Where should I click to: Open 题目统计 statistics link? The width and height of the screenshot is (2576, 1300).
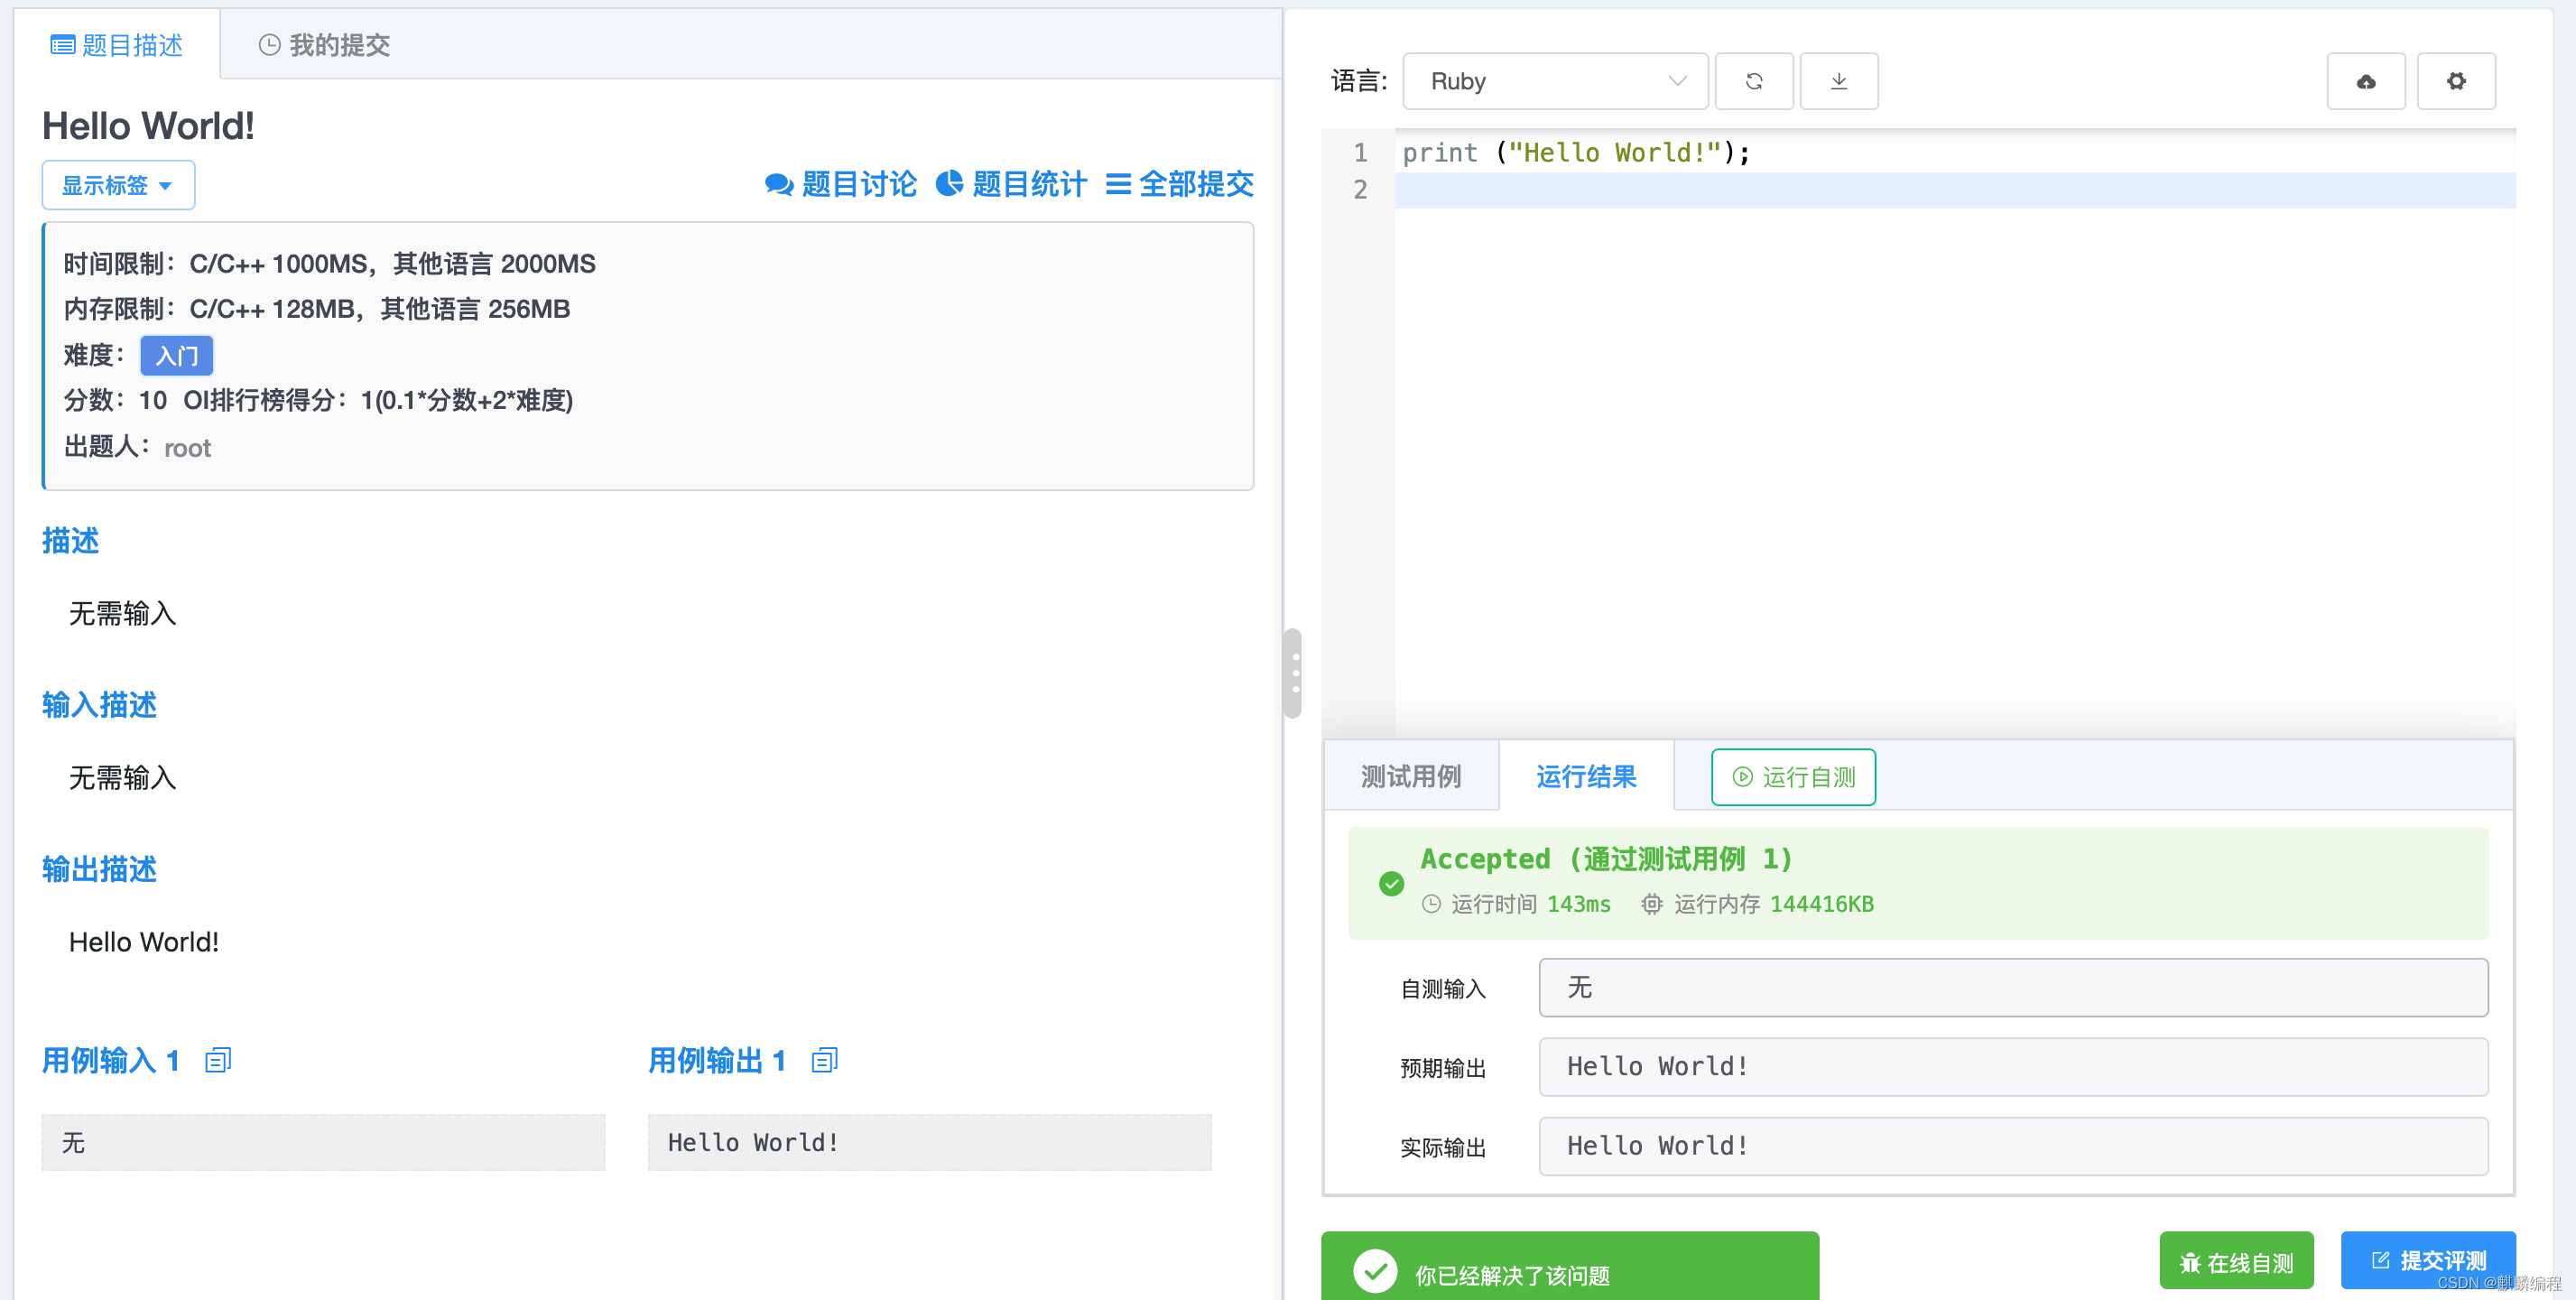point(1011,184)
